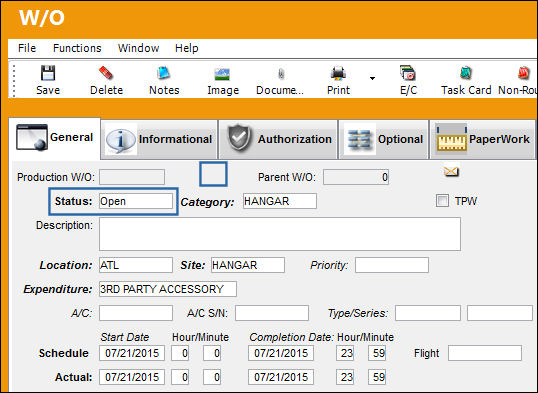Switch to the PaperWork tab

(482, 139)
